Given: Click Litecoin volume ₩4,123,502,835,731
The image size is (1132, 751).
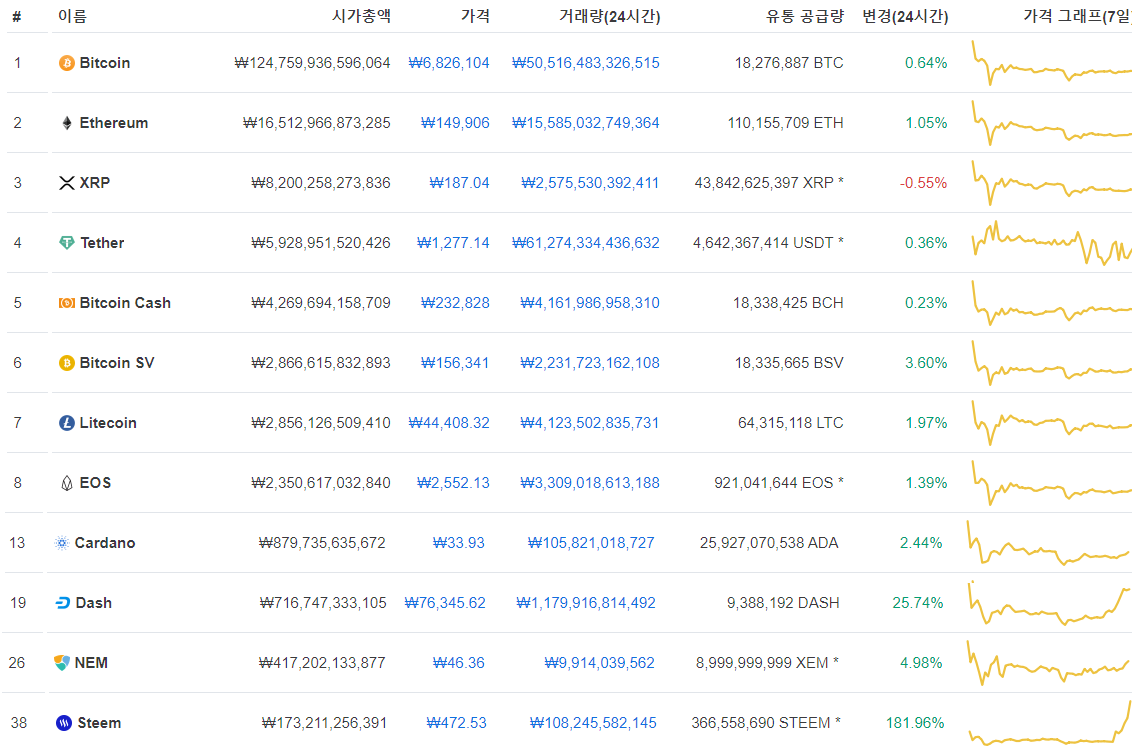Looking at the screenshot, I should (590, 422).
